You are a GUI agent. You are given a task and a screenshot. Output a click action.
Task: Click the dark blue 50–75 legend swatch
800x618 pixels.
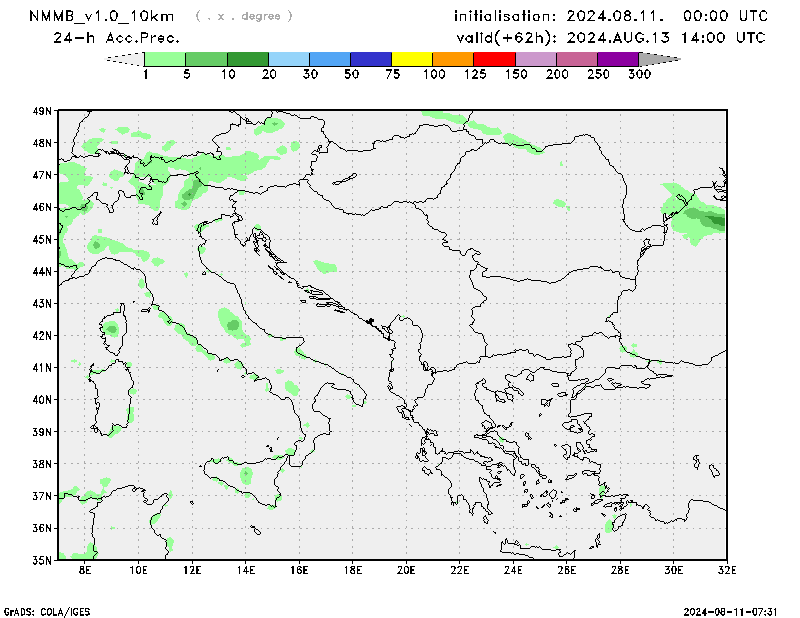(371, 59)
